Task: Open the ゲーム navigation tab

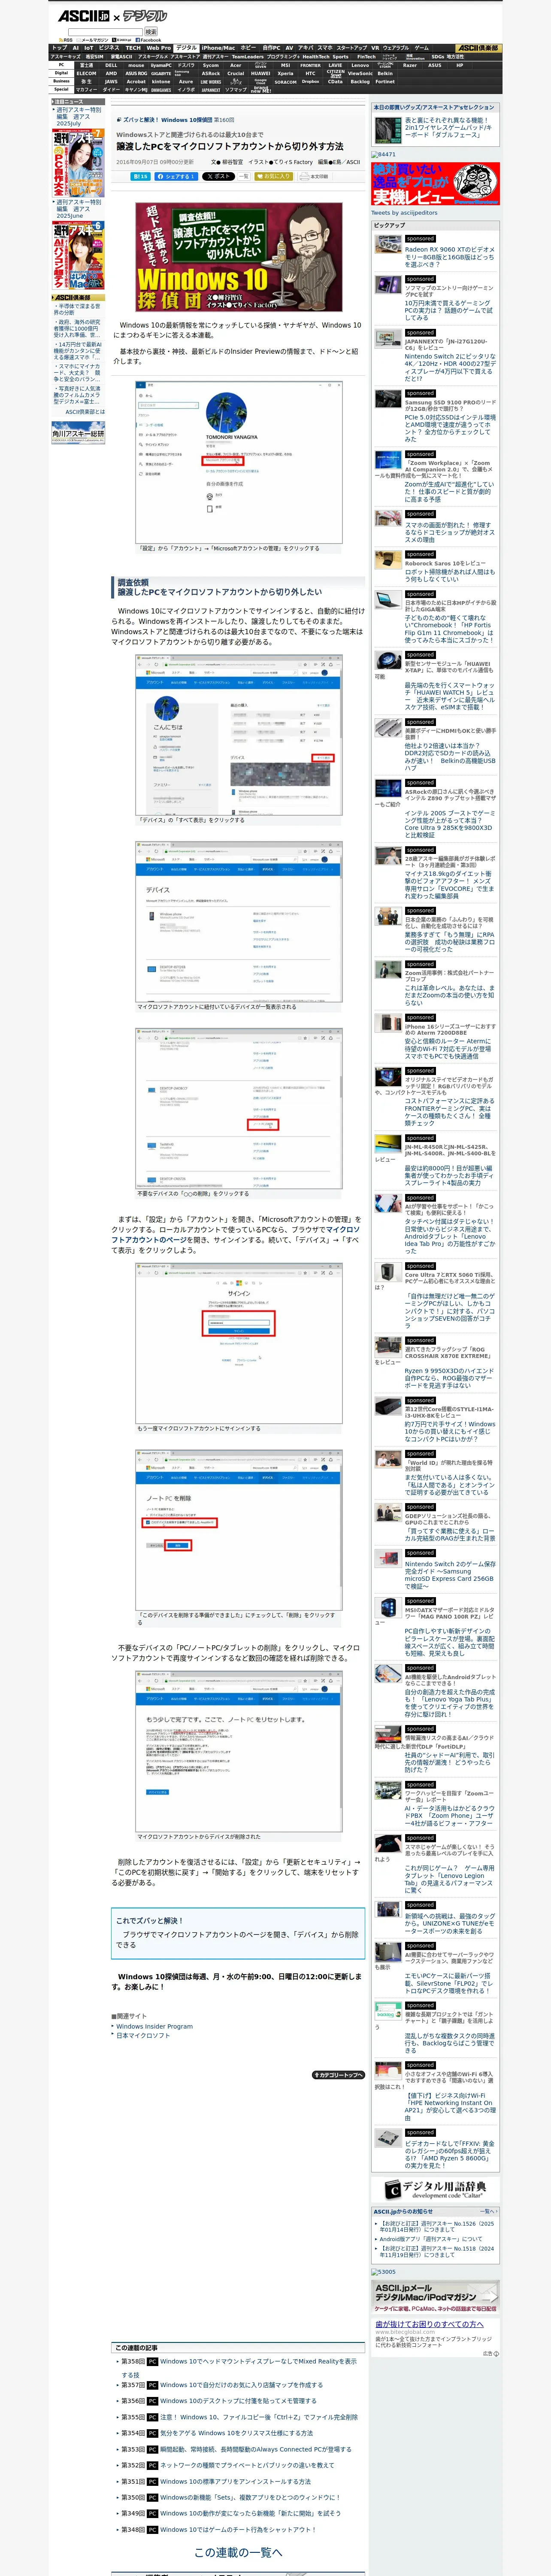Action: (422, 48)
